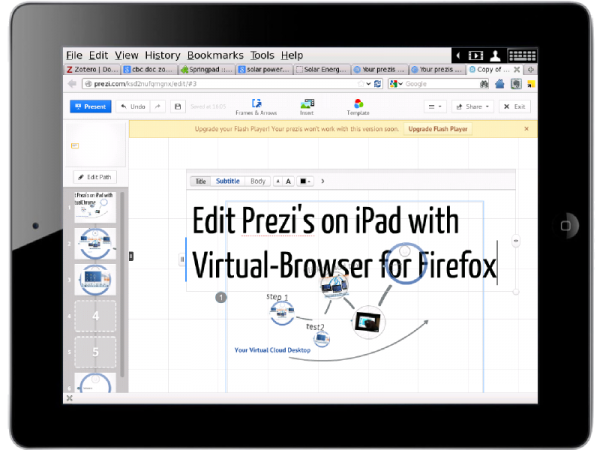Select the Title text style
Viewport: 600px width, 450px height.
(x=200, y=181)
